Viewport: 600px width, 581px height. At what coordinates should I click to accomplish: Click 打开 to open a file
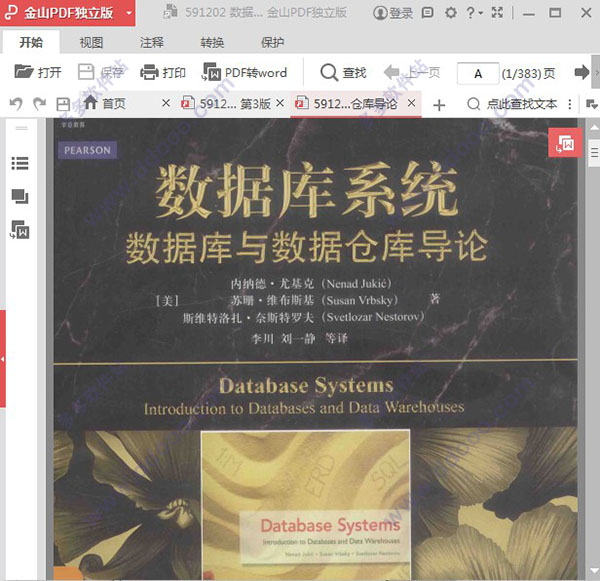38,72
